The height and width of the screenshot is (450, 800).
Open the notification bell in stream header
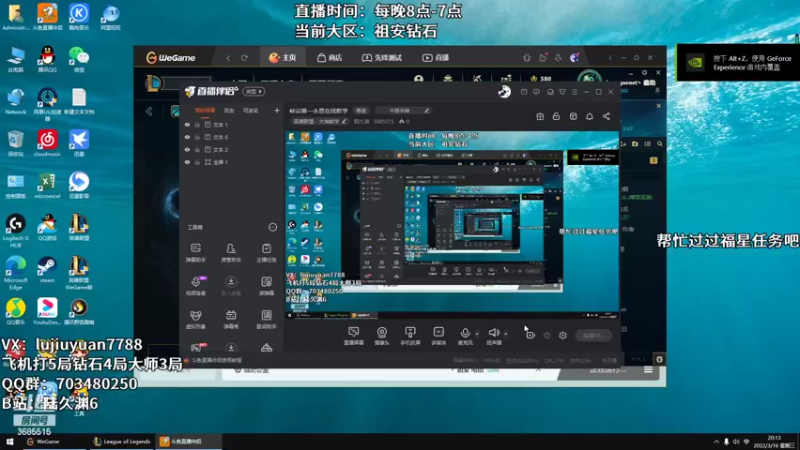click(589, 116)
